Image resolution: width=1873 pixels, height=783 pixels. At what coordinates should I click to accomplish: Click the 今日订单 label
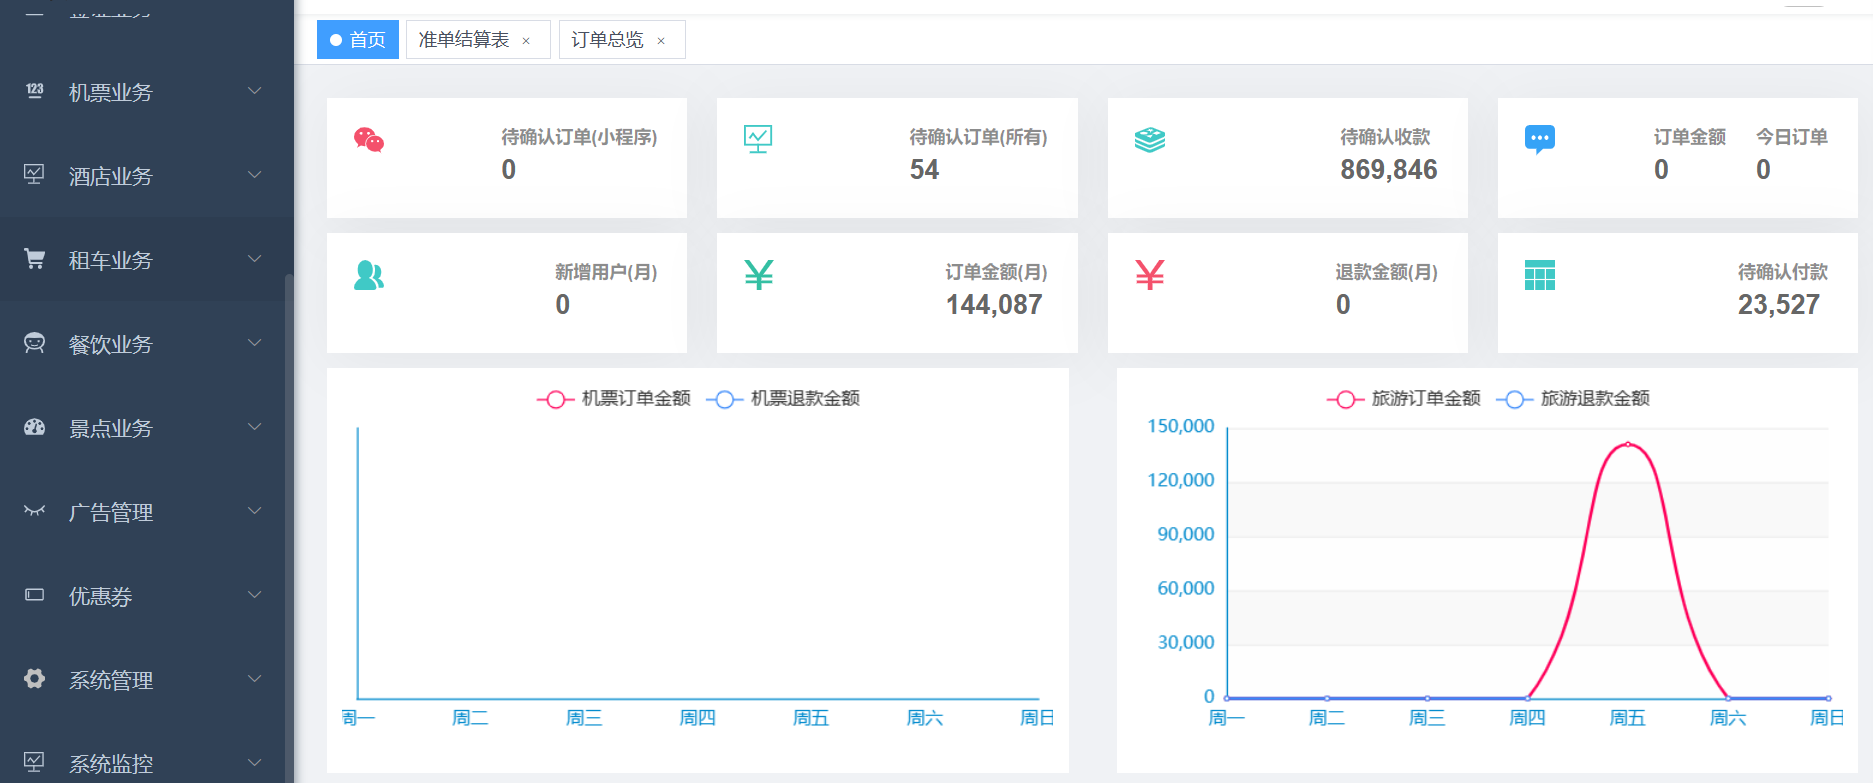1792,137
